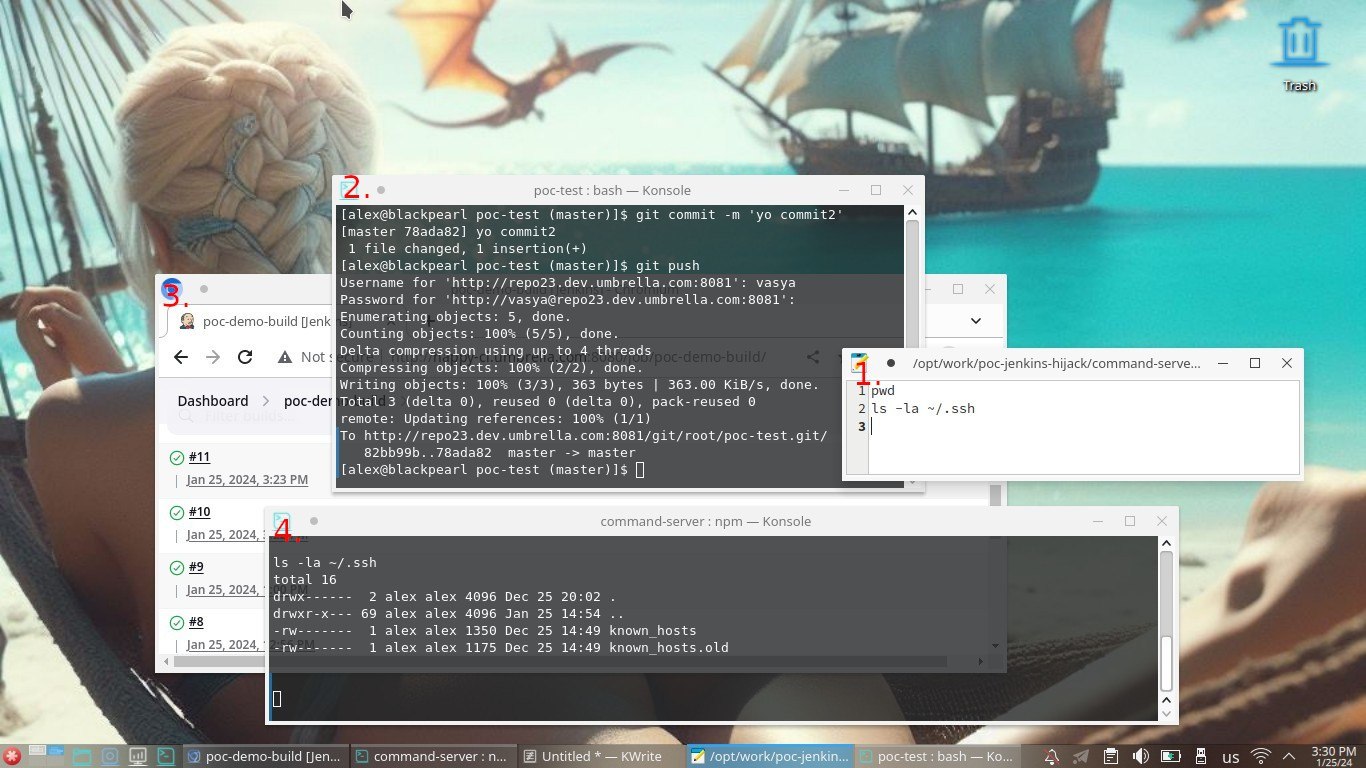Open build #11 link

tap(199, 457)
